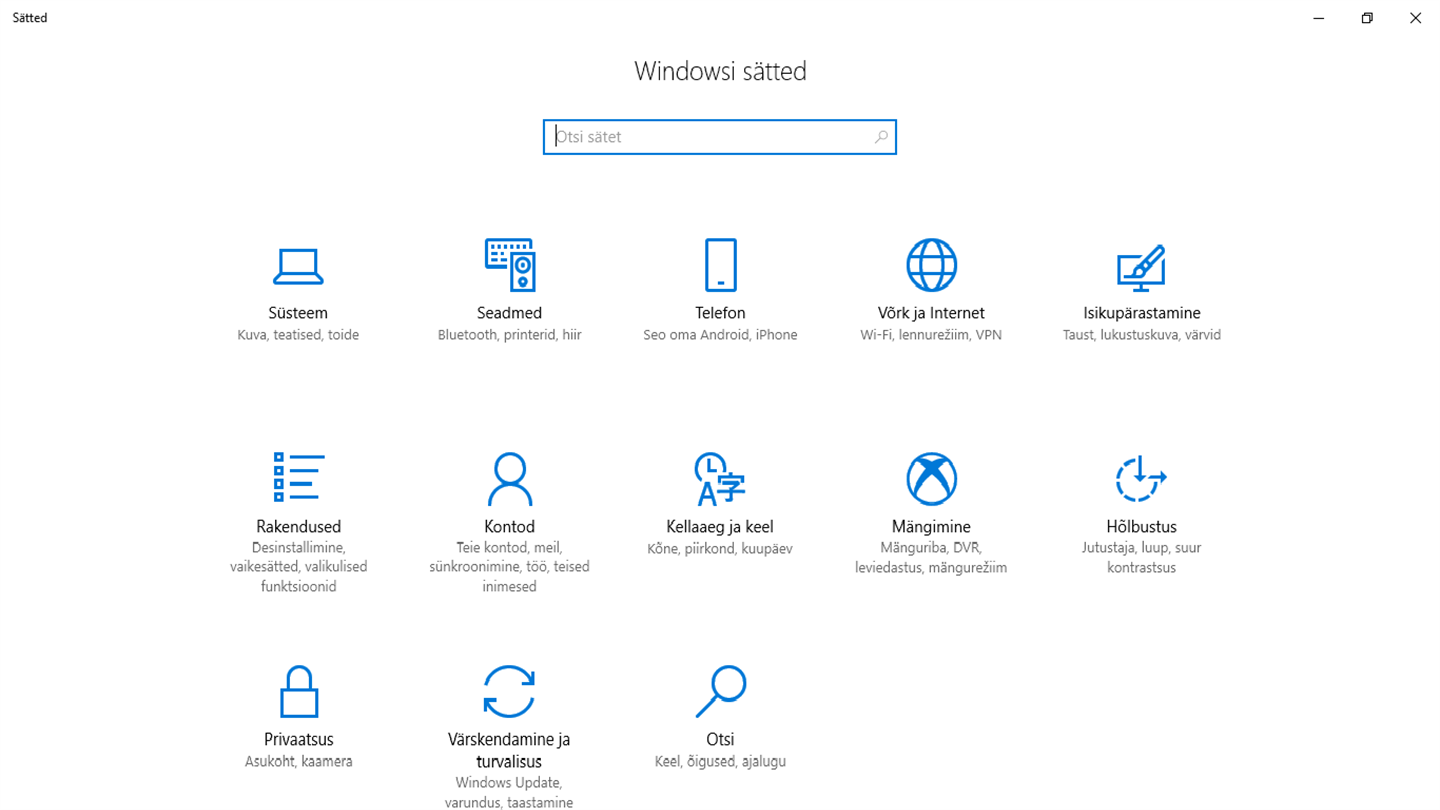1440x810 pixels.
Task: Click the 'Bluetooth, printerid, hiir' description
Action: [x=510, y=335]
